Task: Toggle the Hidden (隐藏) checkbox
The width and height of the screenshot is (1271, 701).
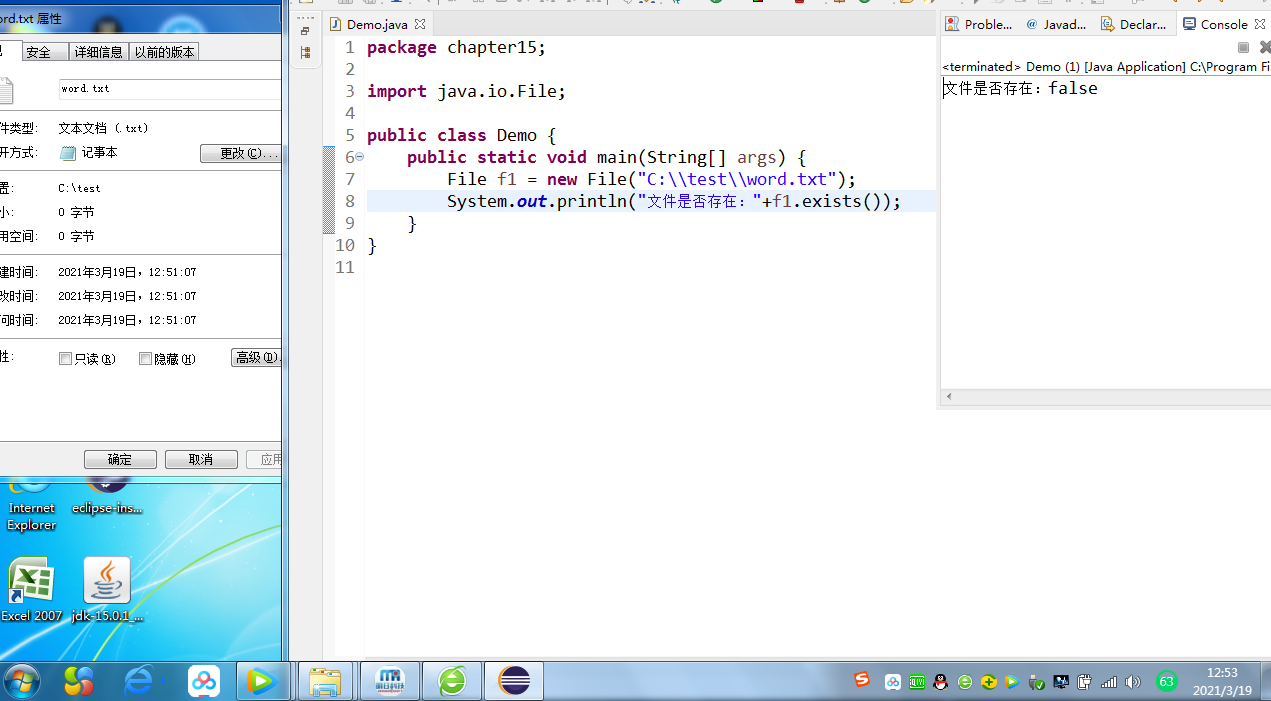Action: [146, 359]
